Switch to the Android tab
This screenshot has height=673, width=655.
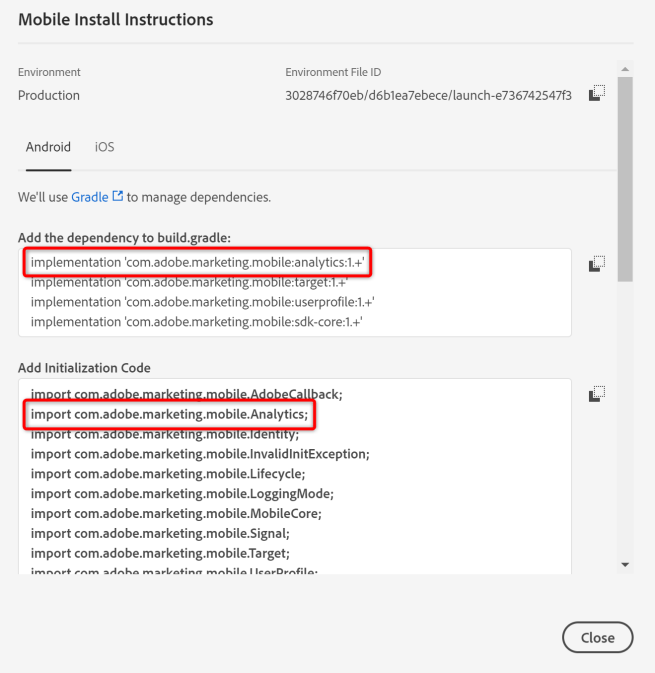click(x=48, y=147)
